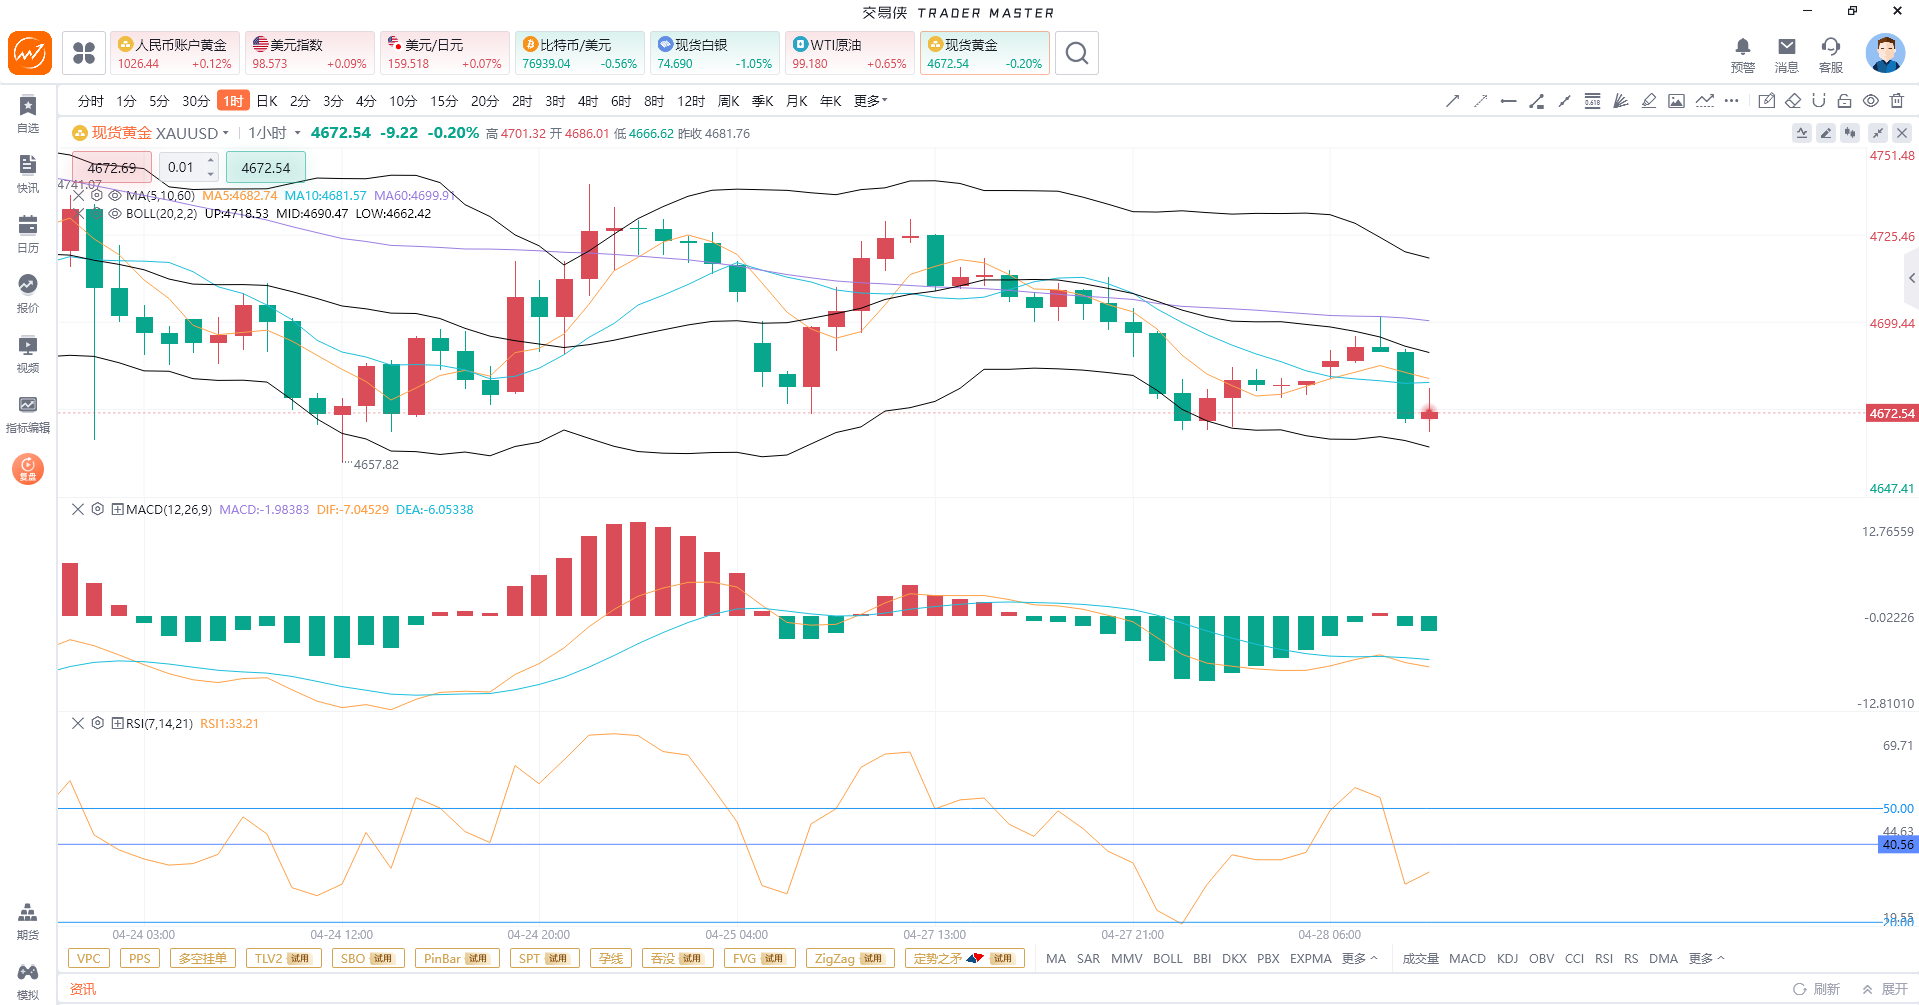The height and width of the screenshot is (1005, 1919).
Task: Select the Fibonacci retracement drawing tool
Action: tap(1592, 101)
